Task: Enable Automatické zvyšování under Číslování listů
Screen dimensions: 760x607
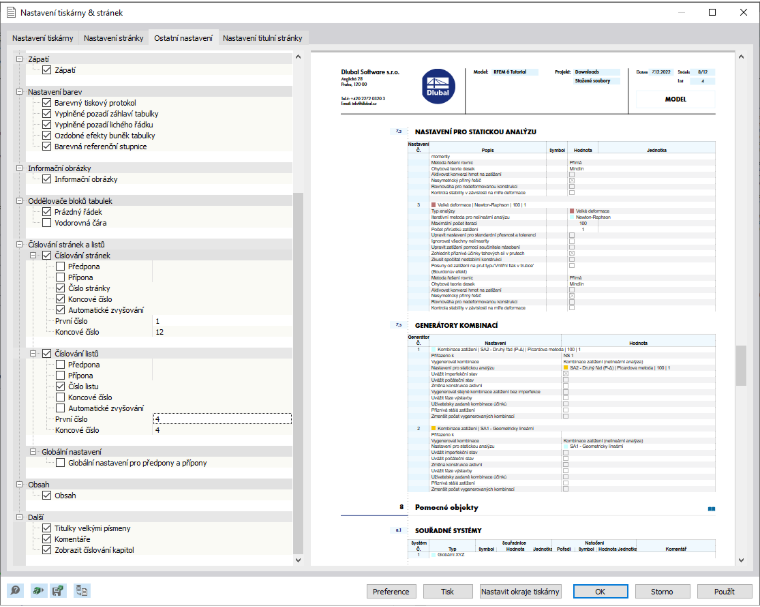Action: tap(61, 408)
